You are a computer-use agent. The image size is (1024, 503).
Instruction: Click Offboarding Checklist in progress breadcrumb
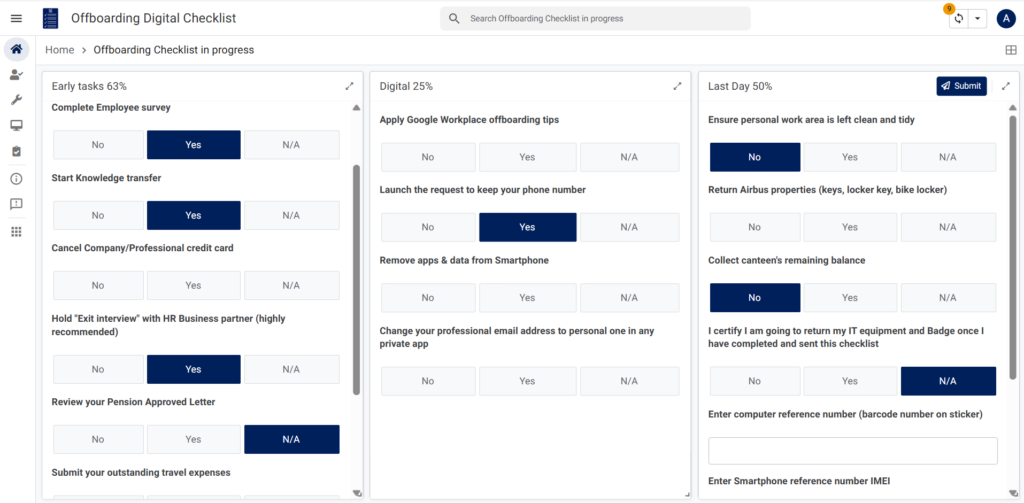point(174,50)
